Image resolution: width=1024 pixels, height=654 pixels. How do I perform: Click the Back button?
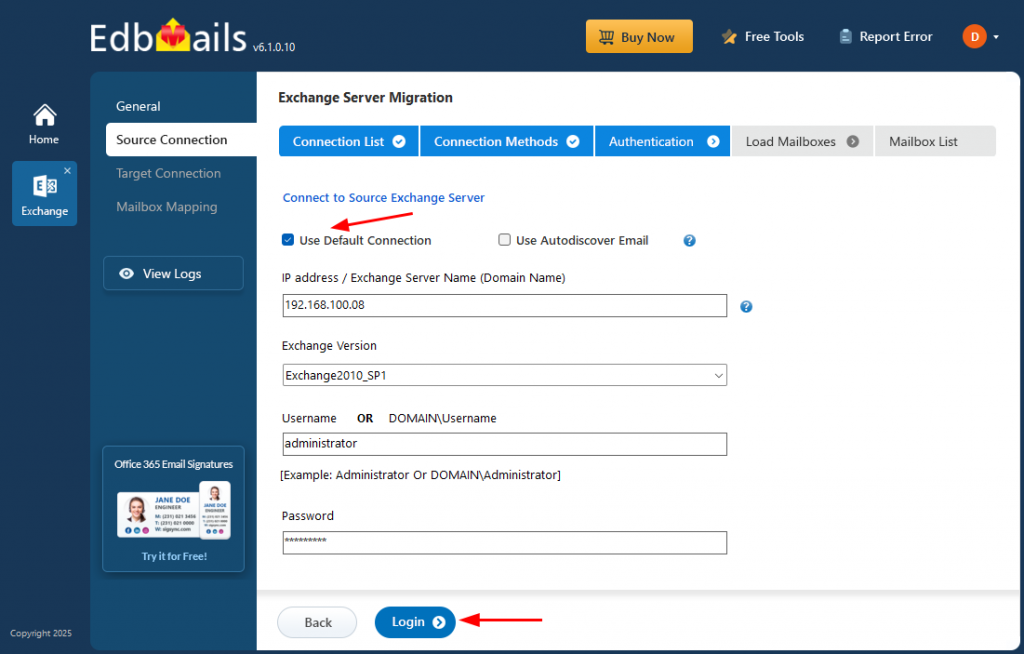coord(317,622)
